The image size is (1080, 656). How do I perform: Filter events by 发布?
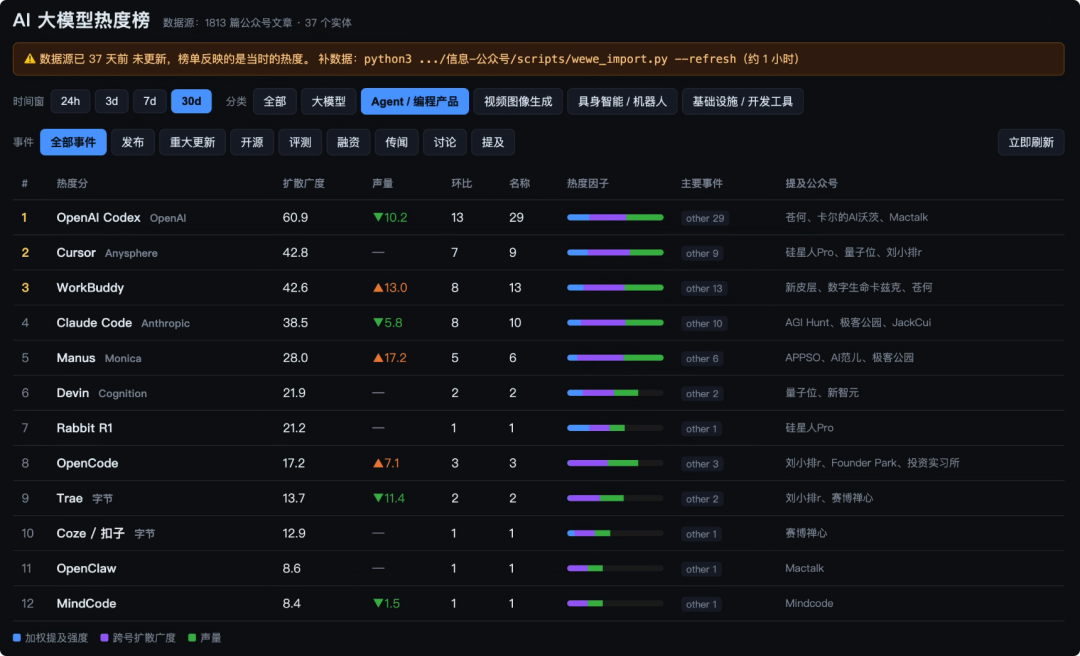pos(133,142)
